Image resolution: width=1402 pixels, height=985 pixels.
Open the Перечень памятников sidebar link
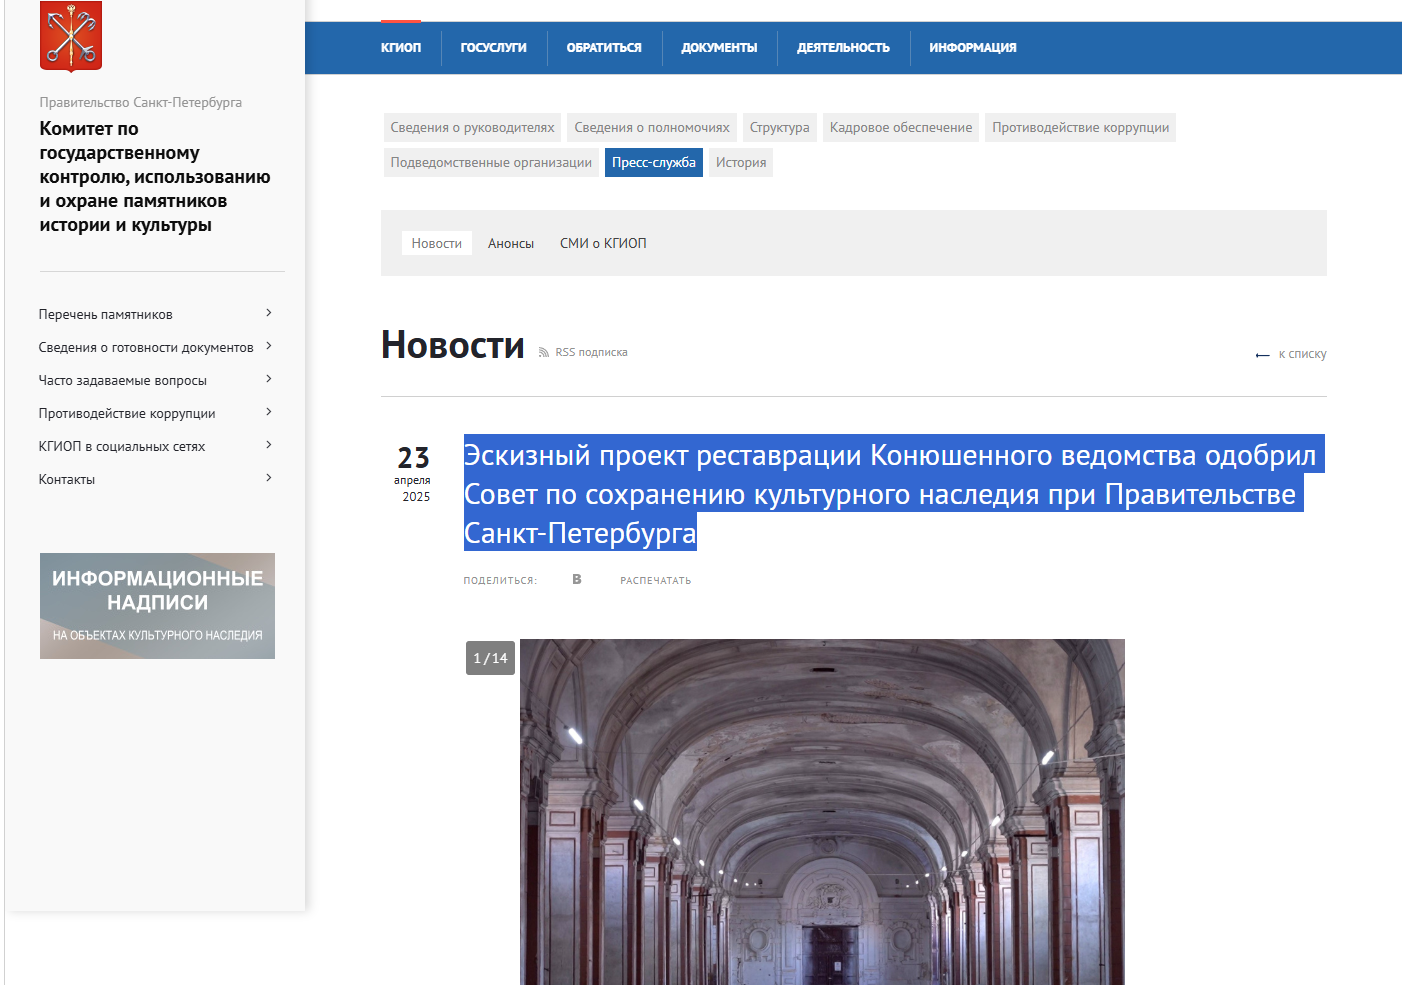(106, 314)
